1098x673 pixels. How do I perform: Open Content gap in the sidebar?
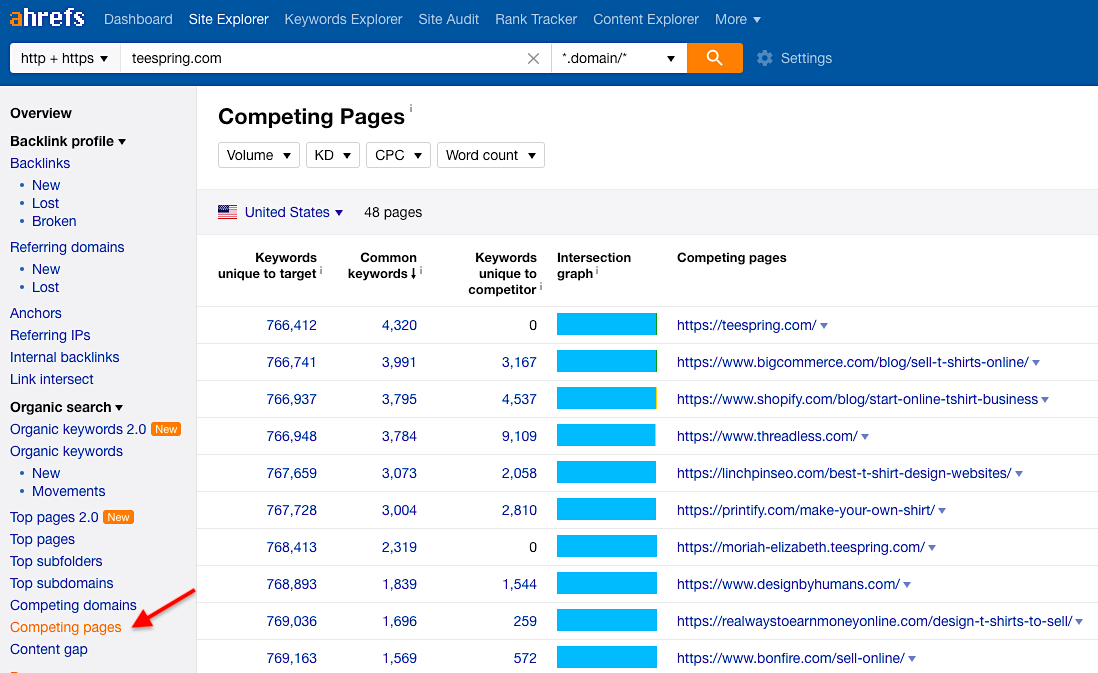[x=49, y=649]
